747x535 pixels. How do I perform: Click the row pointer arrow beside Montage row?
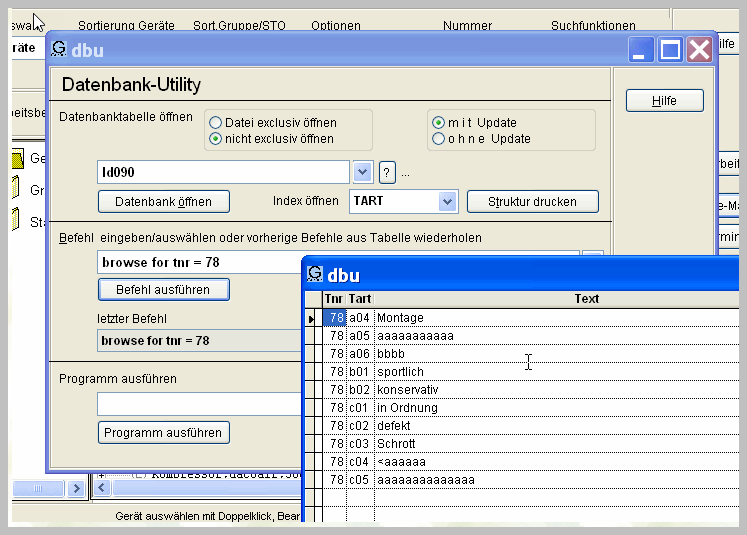click(x=312, y=318)
